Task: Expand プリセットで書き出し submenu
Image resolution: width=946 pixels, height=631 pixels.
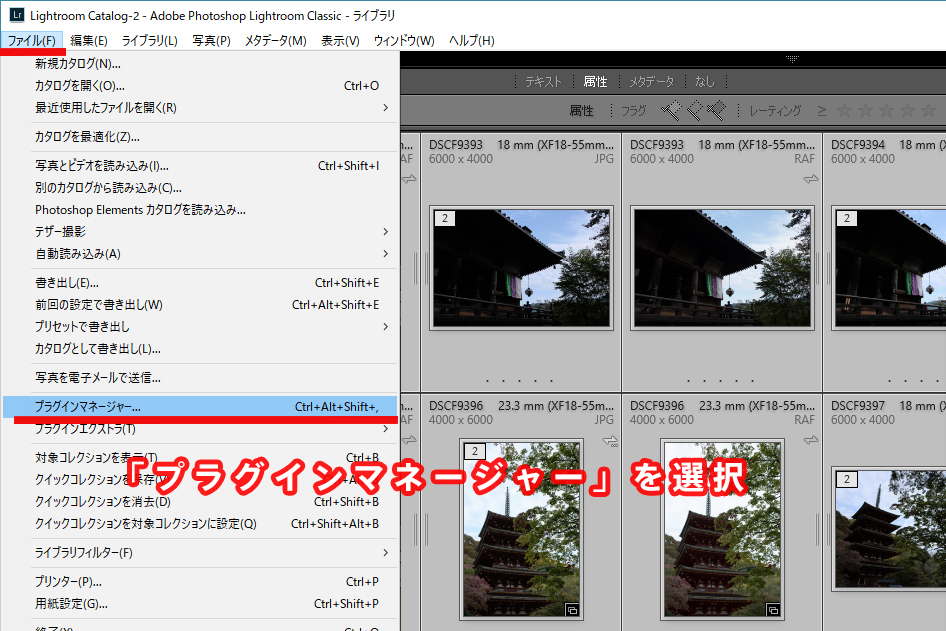Action: pos(200,327)
